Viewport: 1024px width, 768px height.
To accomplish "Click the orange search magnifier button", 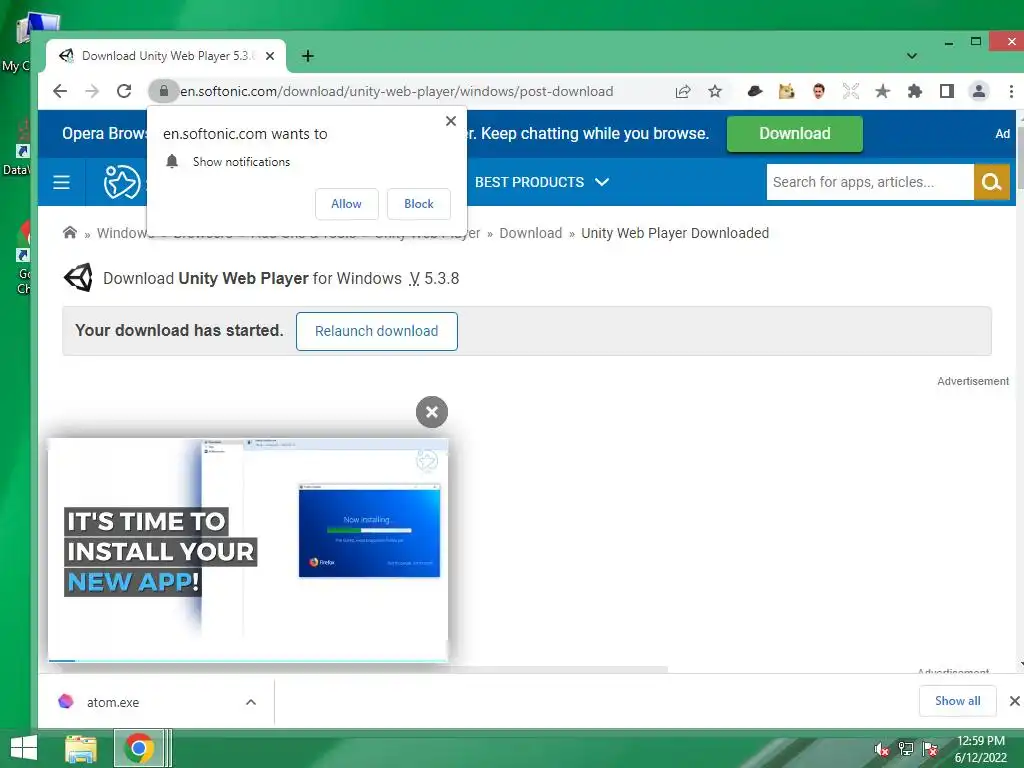I will point(991,182).
